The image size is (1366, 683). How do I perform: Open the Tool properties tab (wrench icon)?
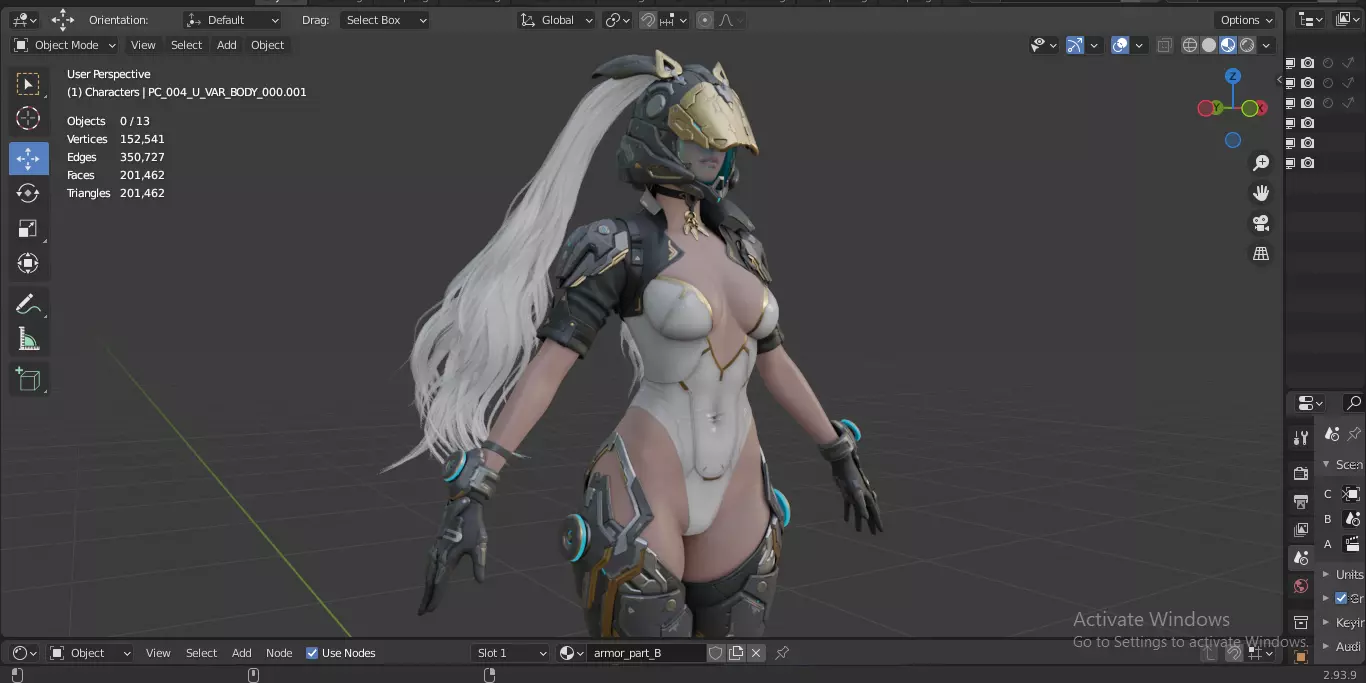coord(1301,438)
